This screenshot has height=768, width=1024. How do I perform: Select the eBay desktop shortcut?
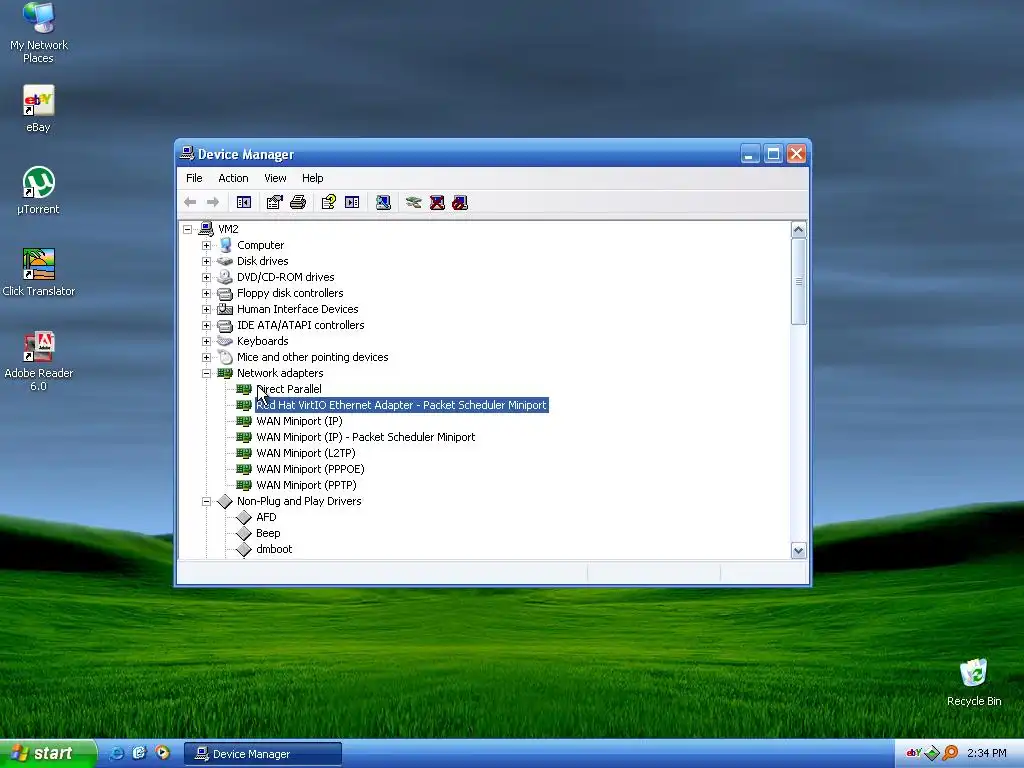click(x=38, y=109)
